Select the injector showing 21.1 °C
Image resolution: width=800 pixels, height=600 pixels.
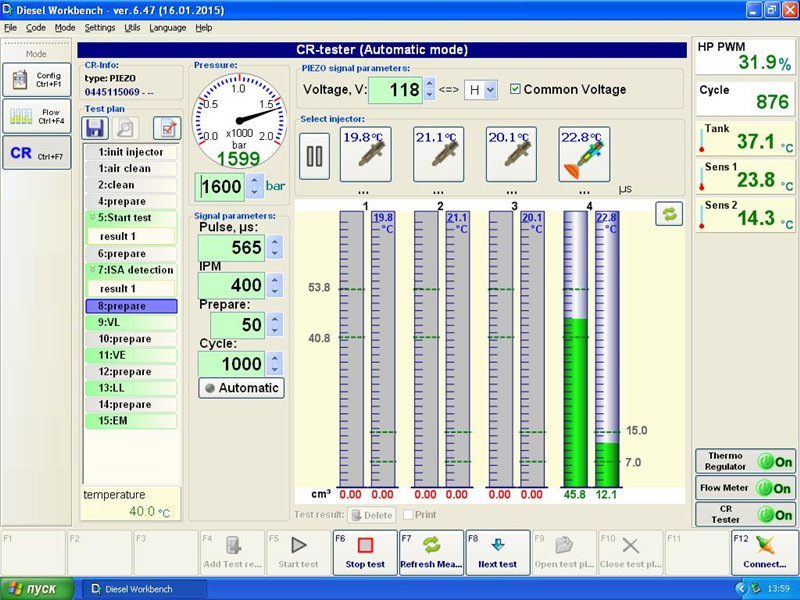click(x=438, y=154)
